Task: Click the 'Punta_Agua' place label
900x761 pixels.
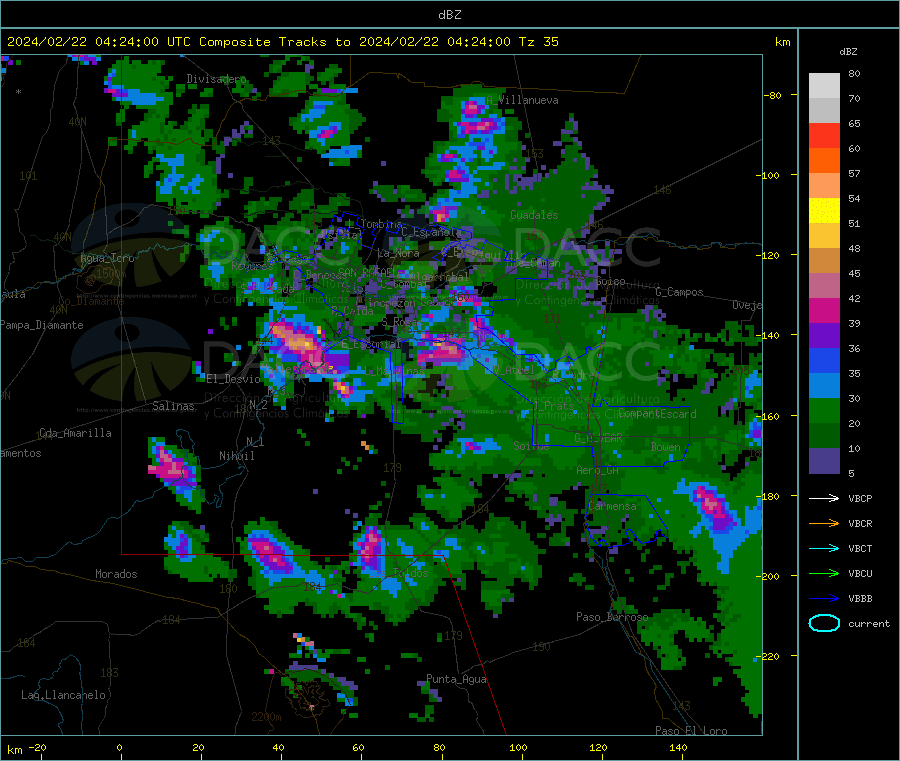Action: click(456, 679)
